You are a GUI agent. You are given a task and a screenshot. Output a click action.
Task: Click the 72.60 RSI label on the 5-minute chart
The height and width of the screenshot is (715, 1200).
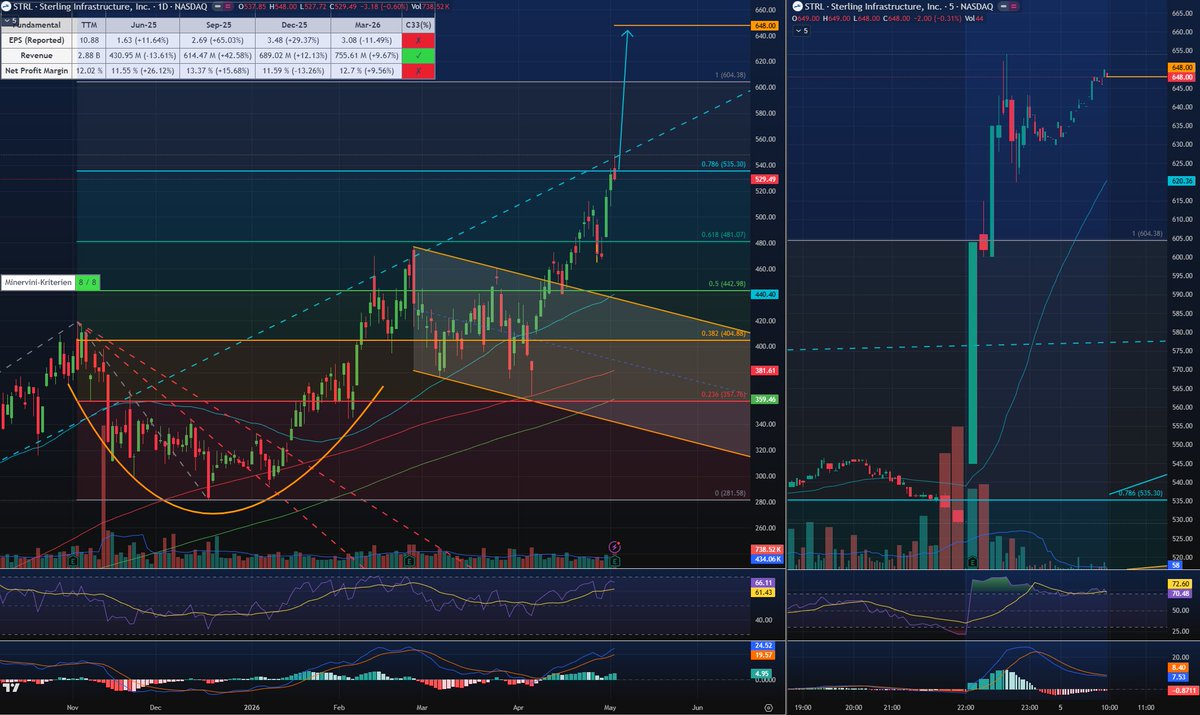[x=1180, y=583]
